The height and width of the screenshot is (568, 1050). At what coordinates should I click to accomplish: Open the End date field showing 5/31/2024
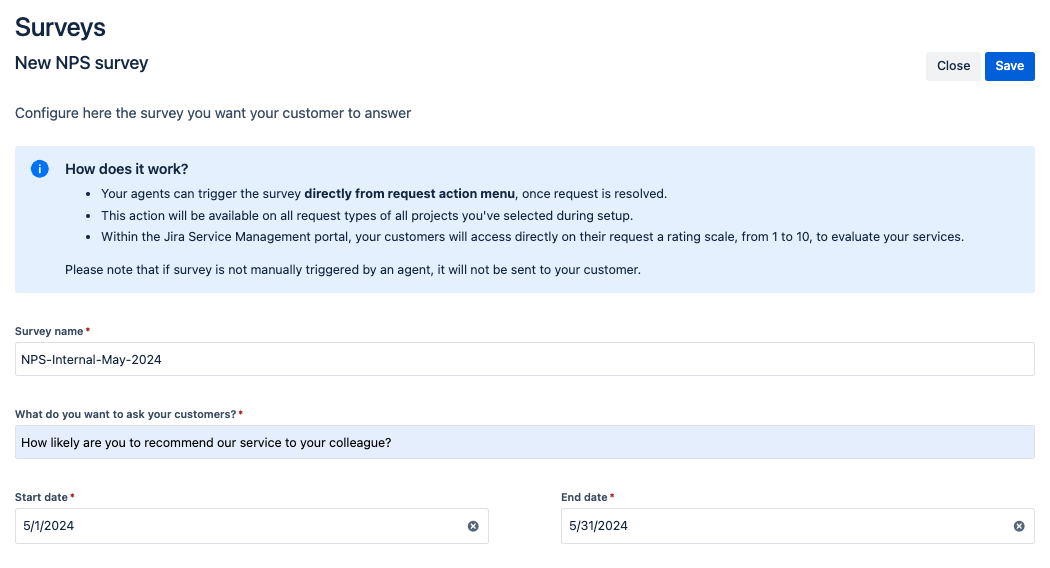[x=785, y=526]
